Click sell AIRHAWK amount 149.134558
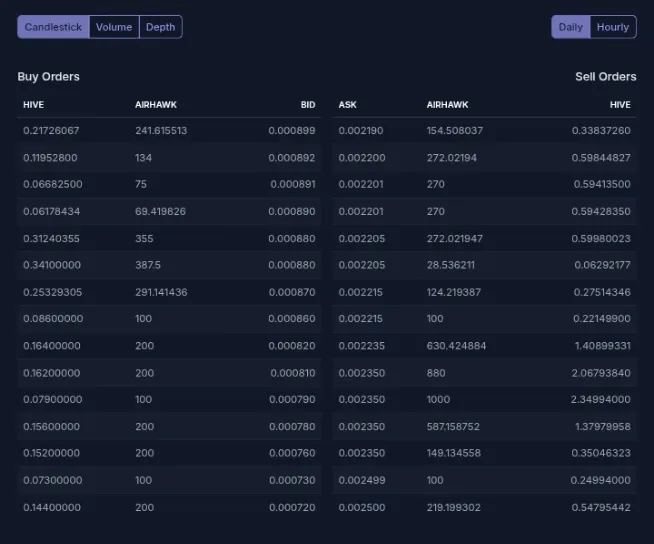Screen dimensions: 654x544 454,453
